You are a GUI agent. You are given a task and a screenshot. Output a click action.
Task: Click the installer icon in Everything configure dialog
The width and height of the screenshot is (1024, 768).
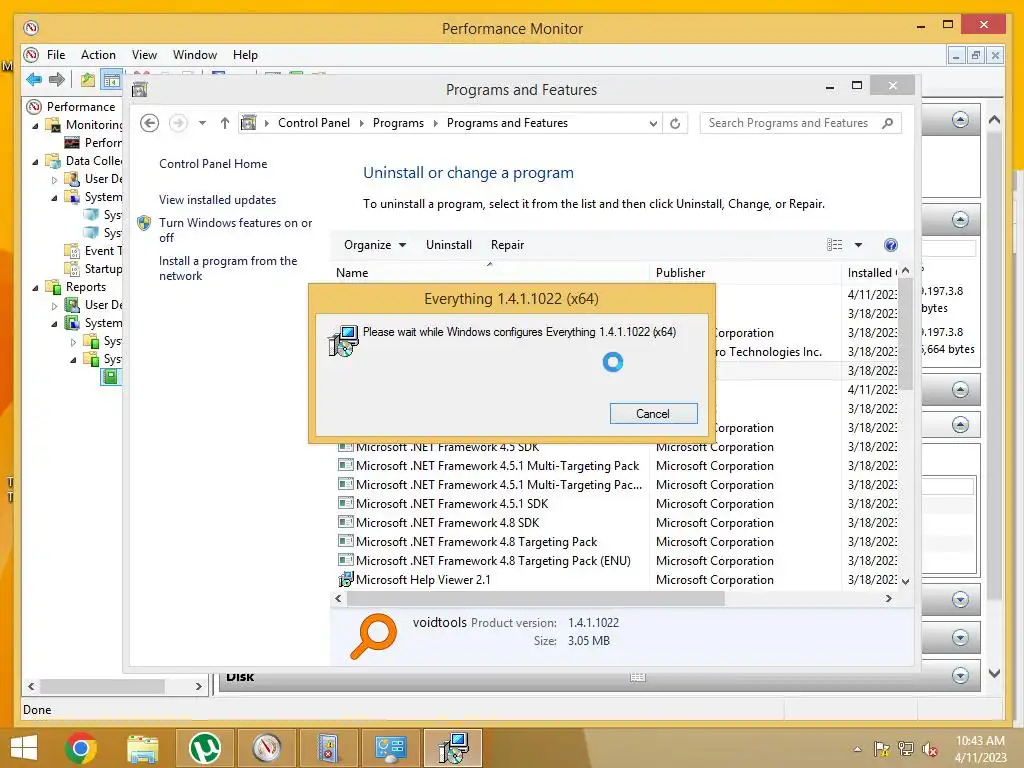tap(344, 341)
